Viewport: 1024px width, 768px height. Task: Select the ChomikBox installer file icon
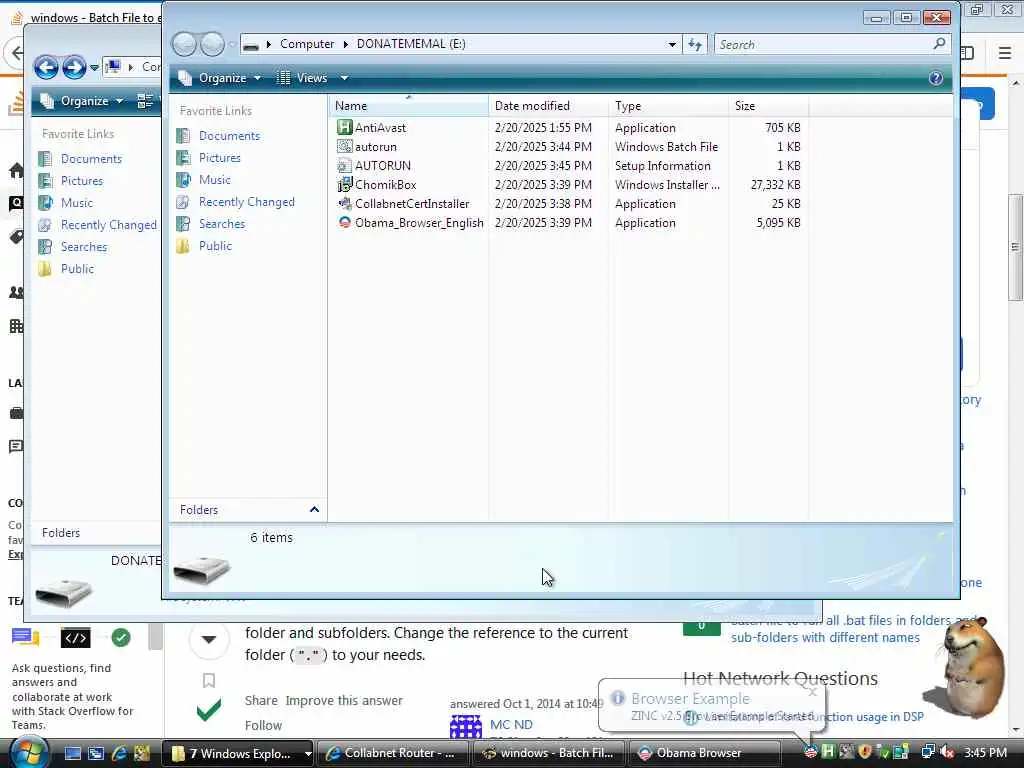344,185
